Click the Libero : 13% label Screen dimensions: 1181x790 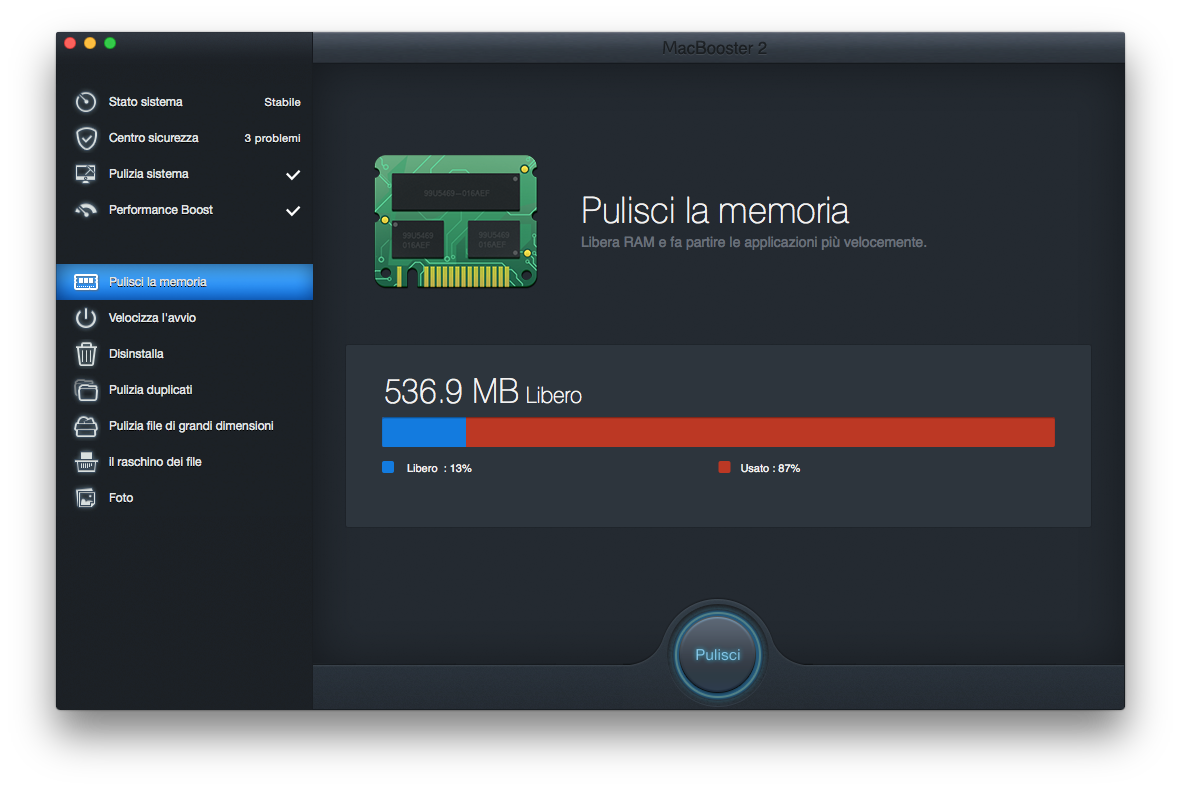439,468
